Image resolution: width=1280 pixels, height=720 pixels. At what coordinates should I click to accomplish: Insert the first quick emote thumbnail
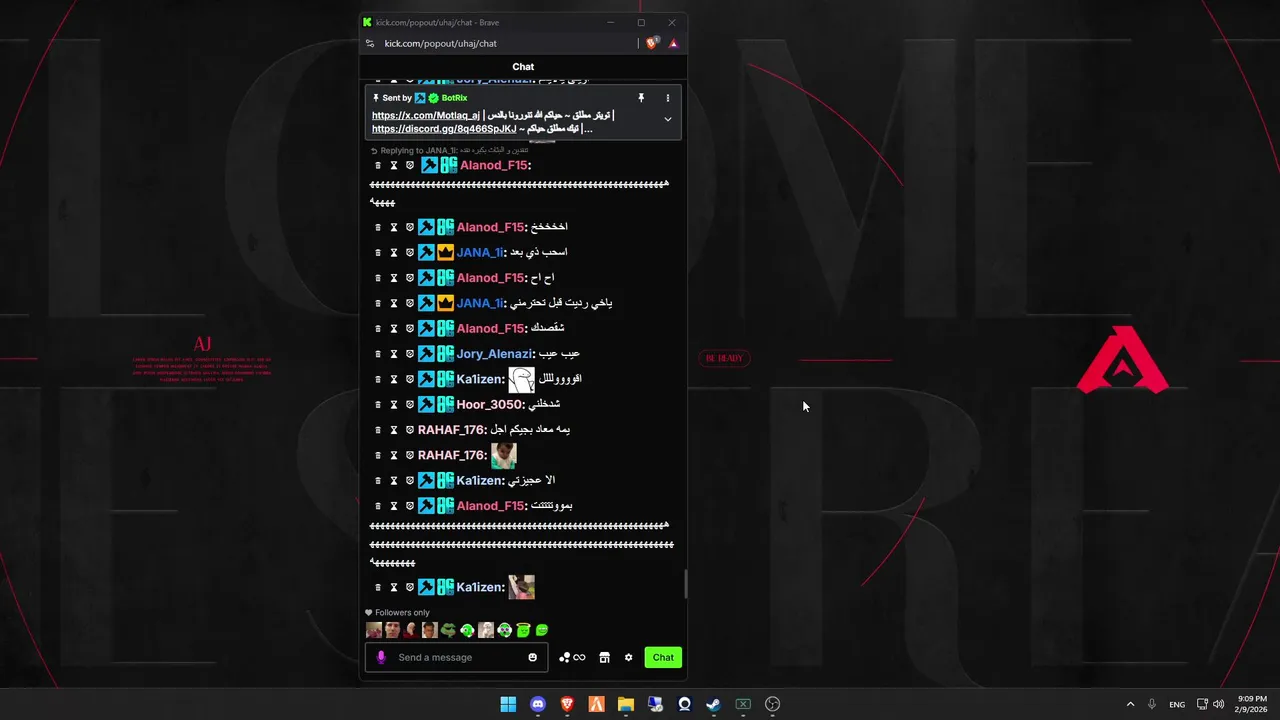tap(374, 630)
